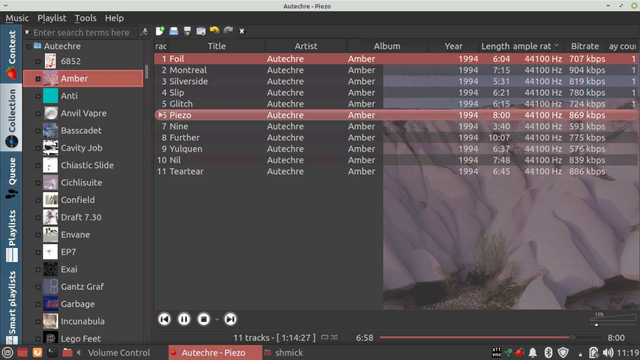Open the Playlist menu

[x=51, y=18]
